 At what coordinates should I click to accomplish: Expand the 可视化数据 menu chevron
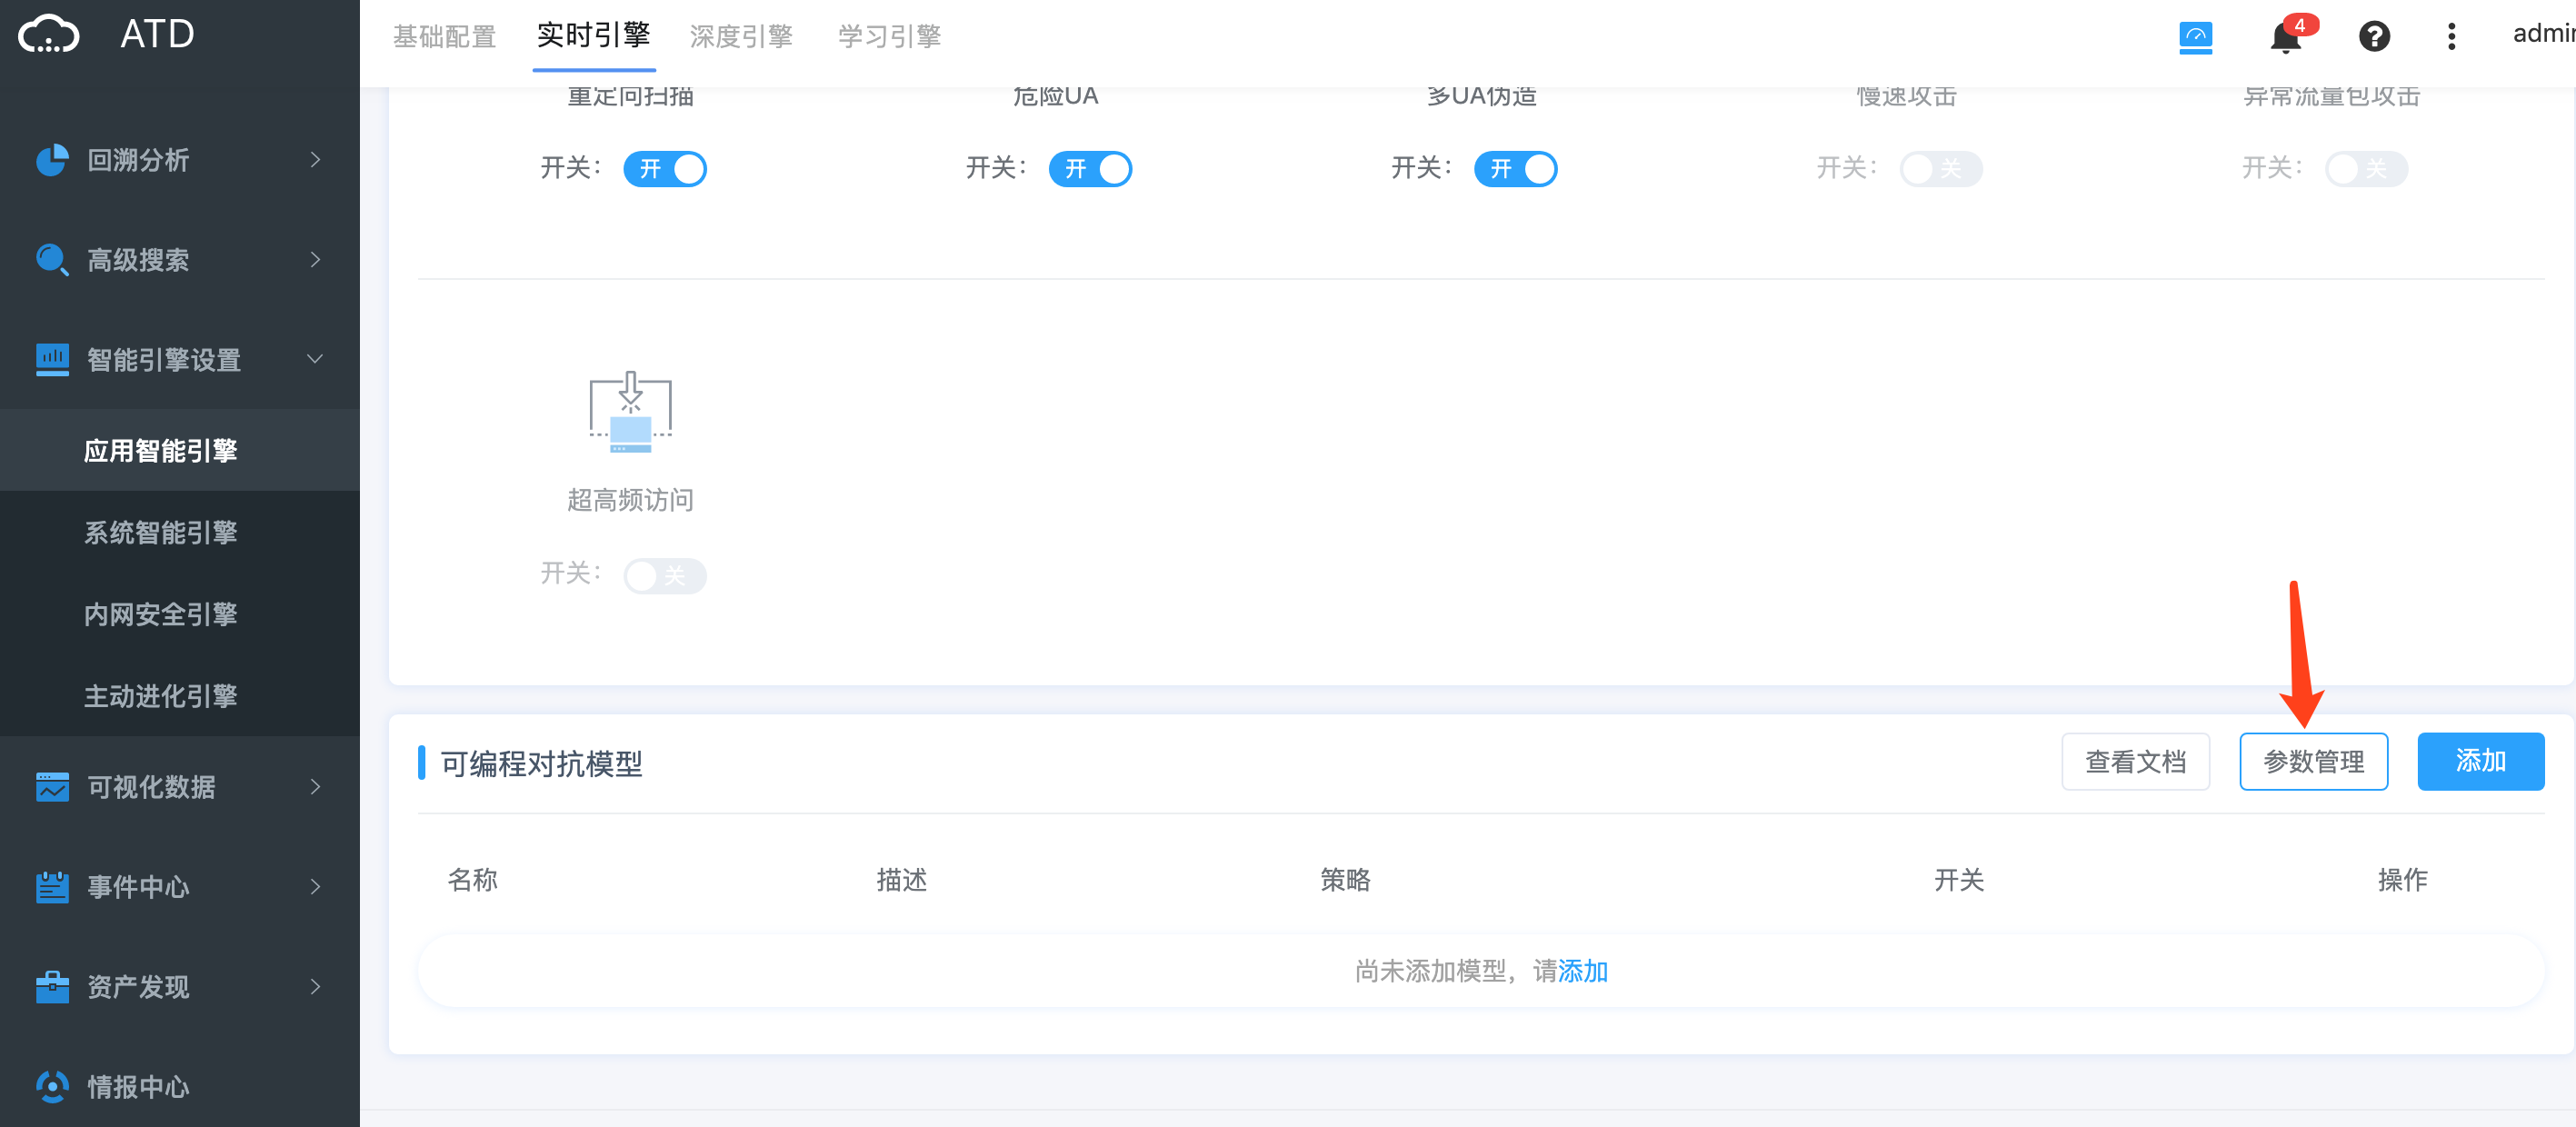[315, 787]
